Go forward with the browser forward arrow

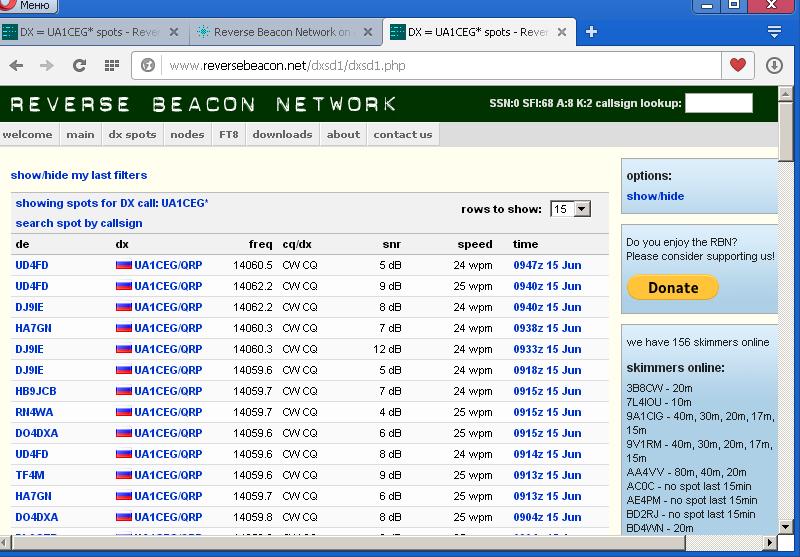[47, 66]
